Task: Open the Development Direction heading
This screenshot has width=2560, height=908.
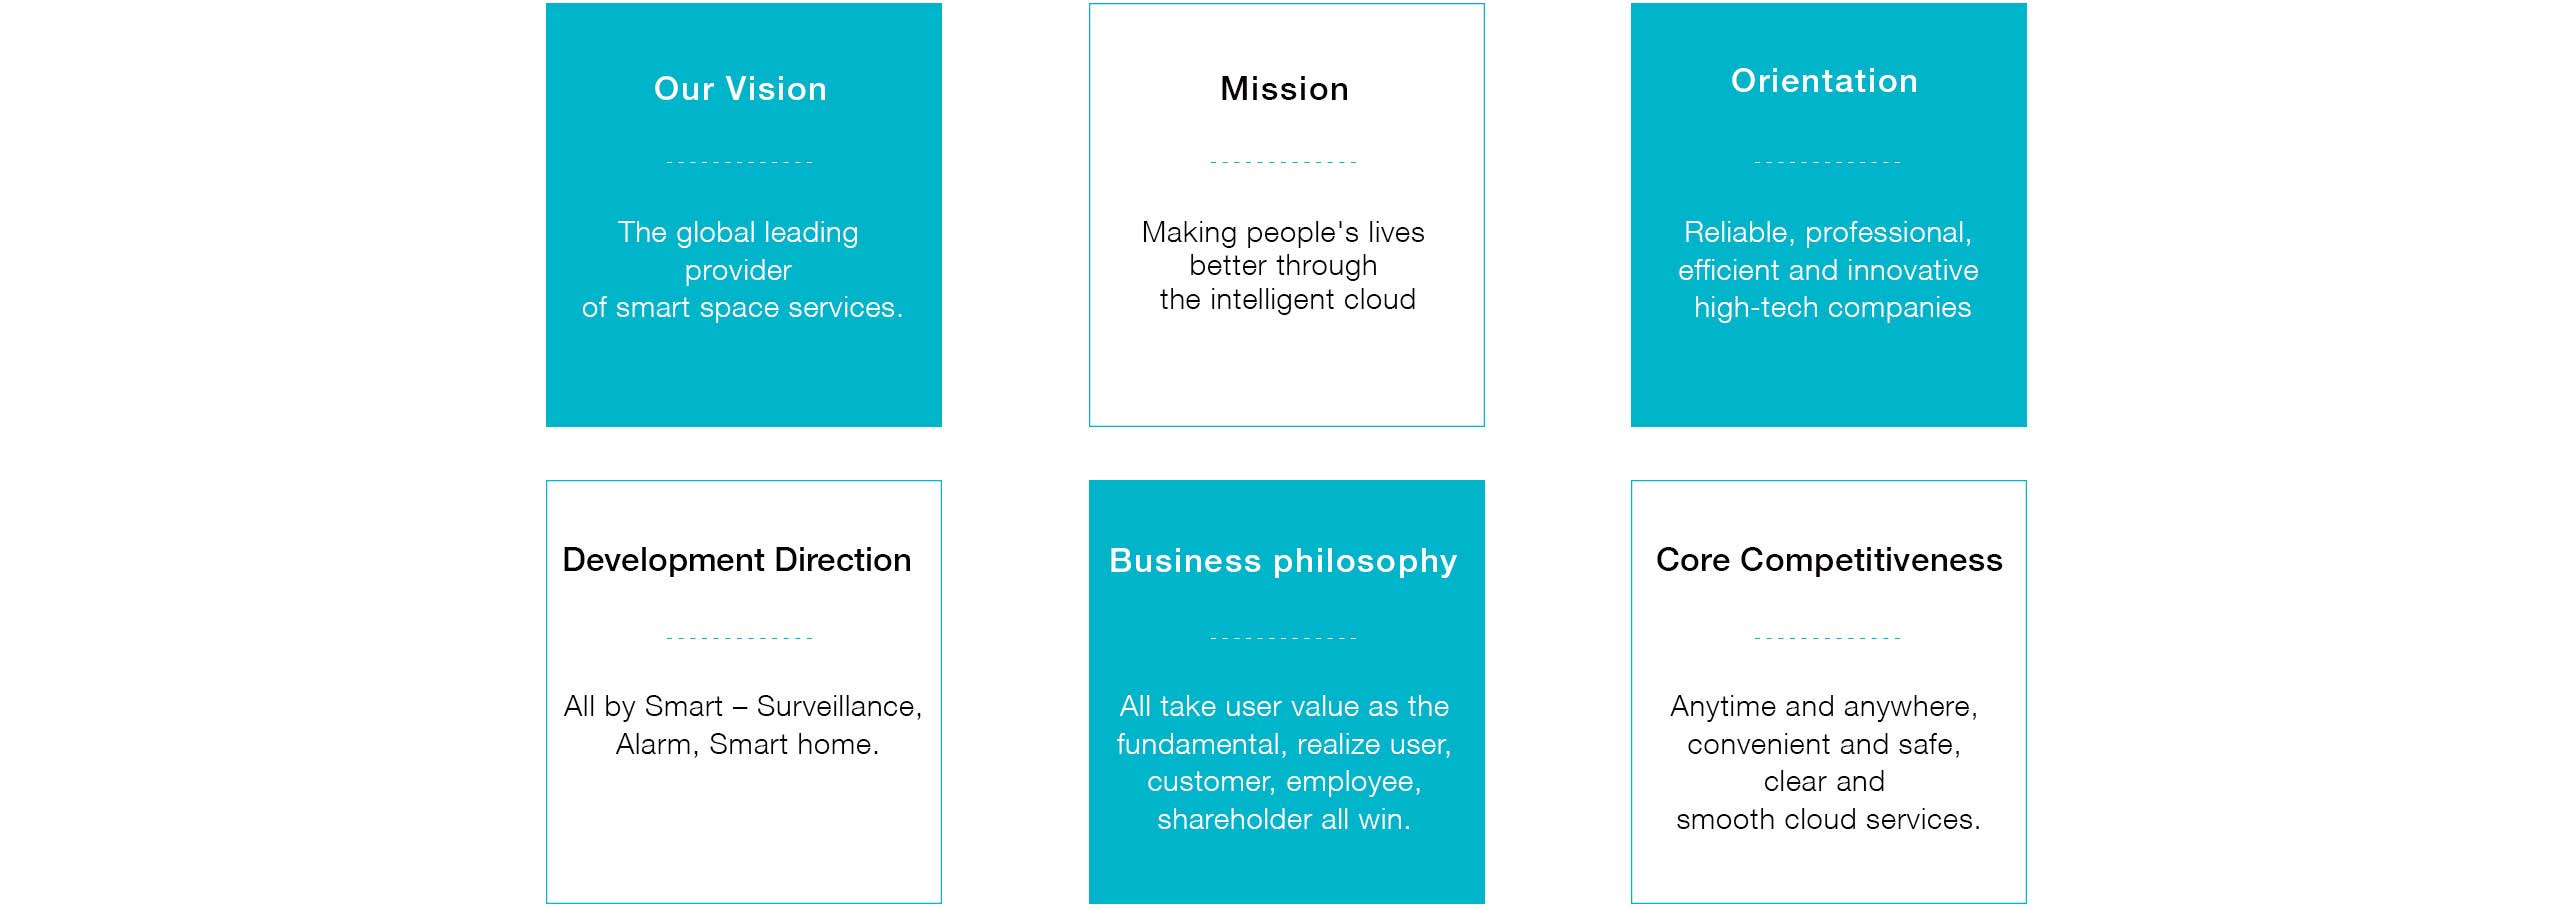Action: coord(737,560)
